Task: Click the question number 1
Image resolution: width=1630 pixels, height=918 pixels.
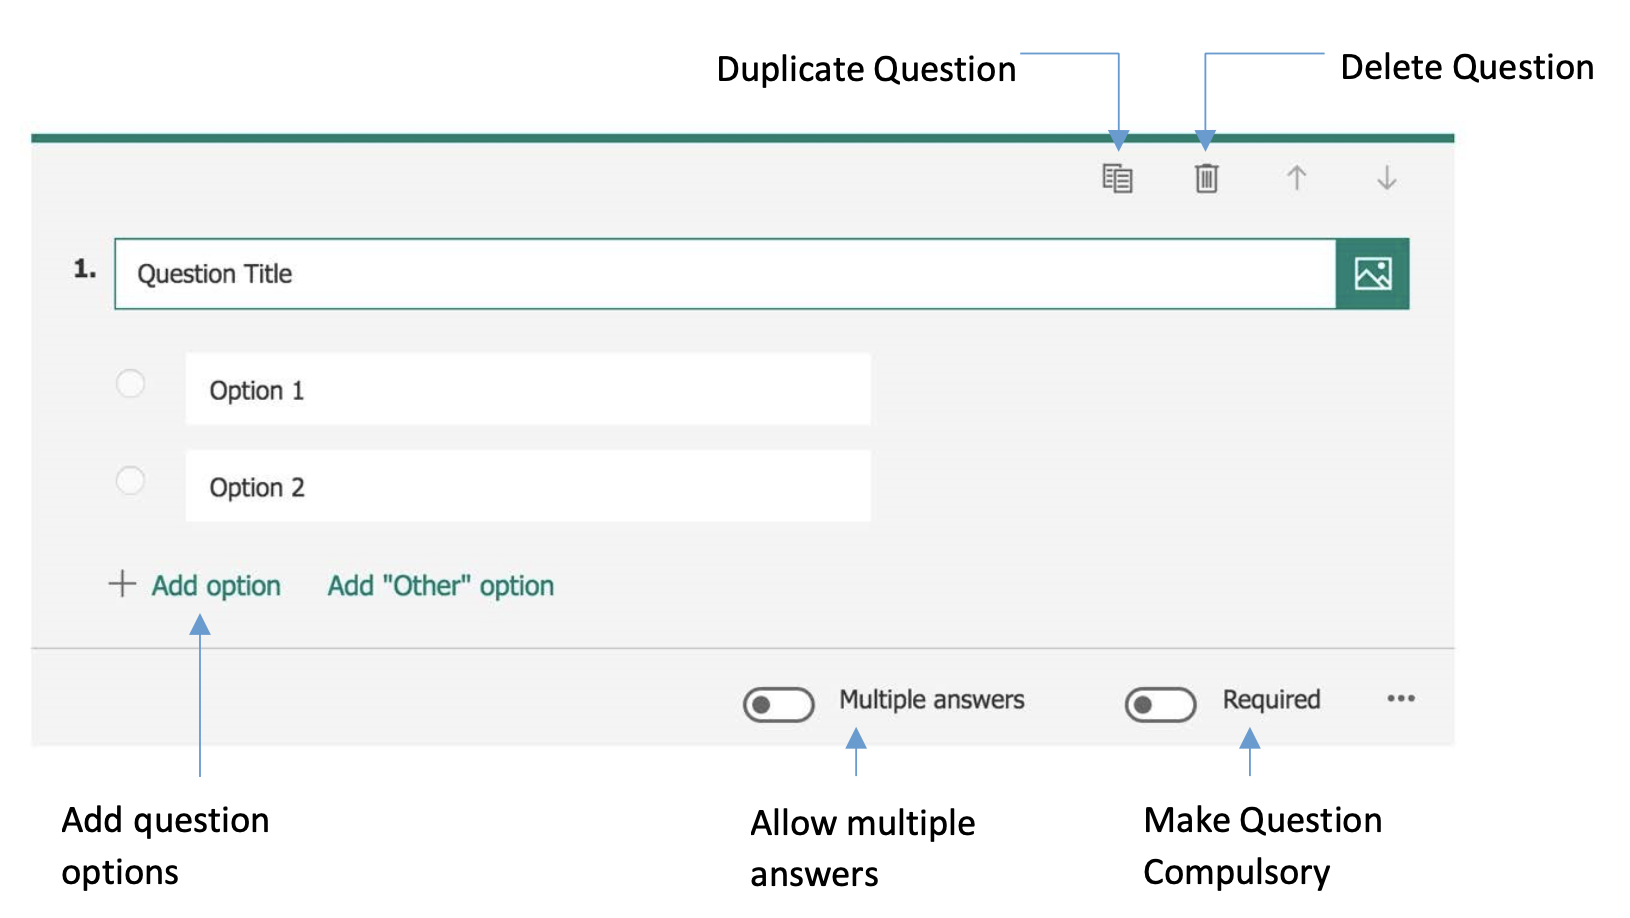Action: [85, 269]
